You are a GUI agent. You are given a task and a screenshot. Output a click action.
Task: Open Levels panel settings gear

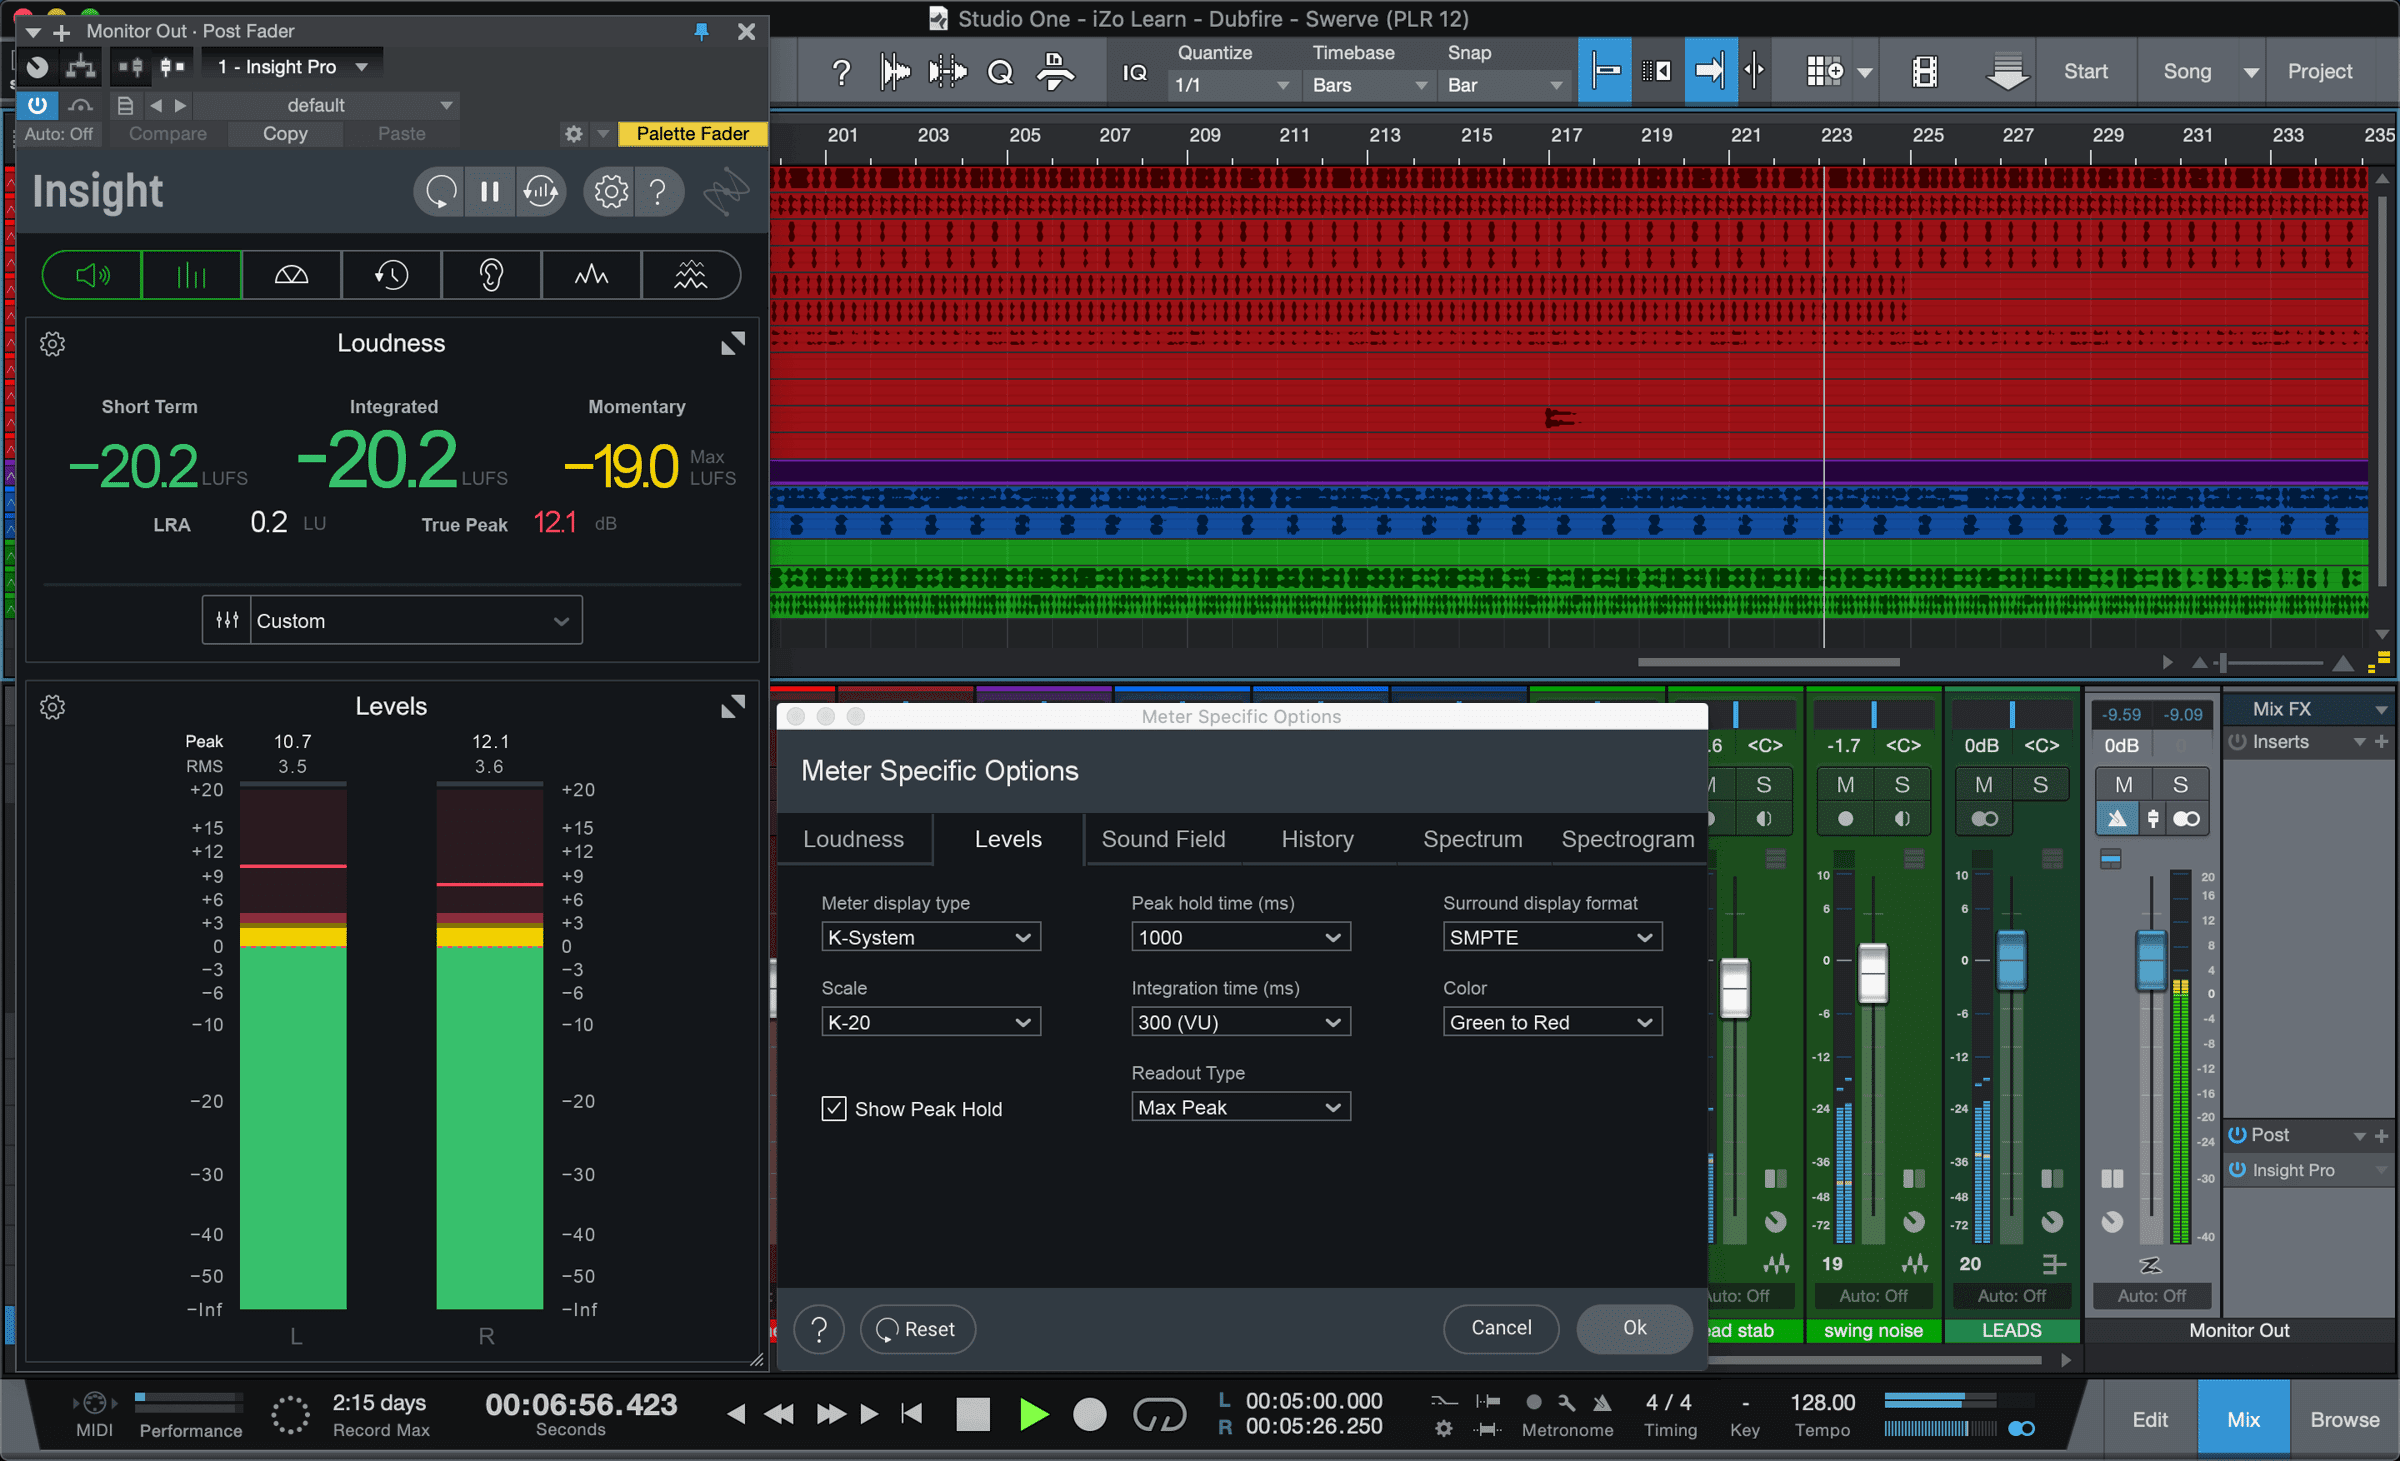(52, 707)
